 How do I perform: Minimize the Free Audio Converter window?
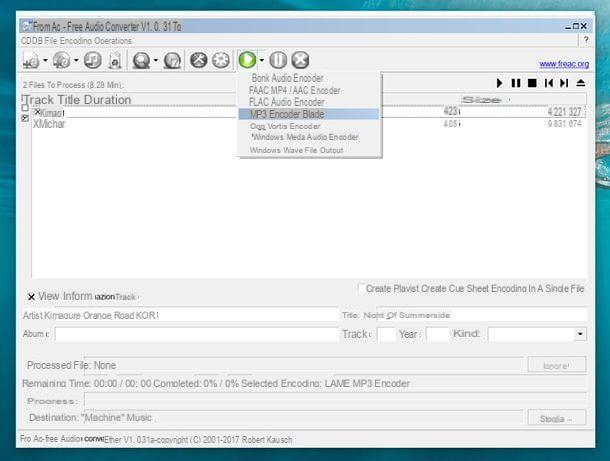pyautogui.click(x=568, y=26)
